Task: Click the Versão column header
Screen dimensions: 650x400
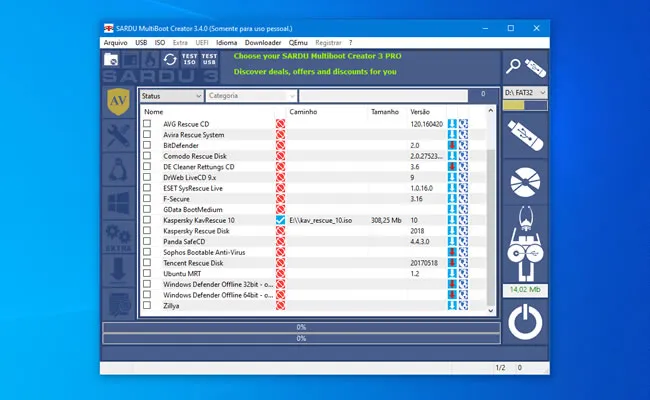Action: (420, 111)
